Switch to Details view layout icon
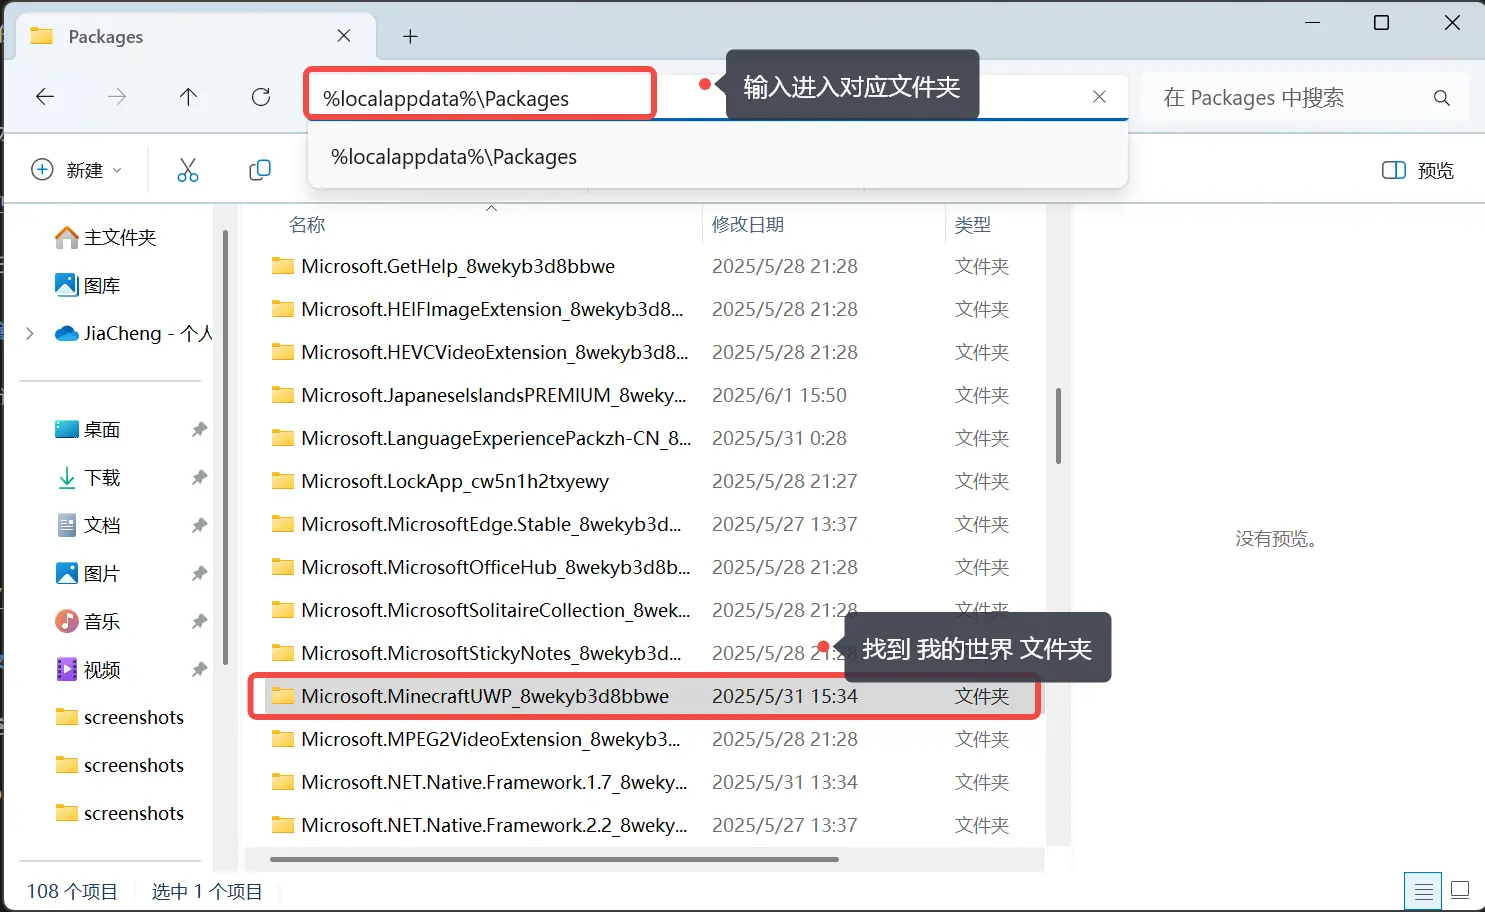Image resolution: width=1485 pixels, height=912 pixels. tap(1423, 890)
